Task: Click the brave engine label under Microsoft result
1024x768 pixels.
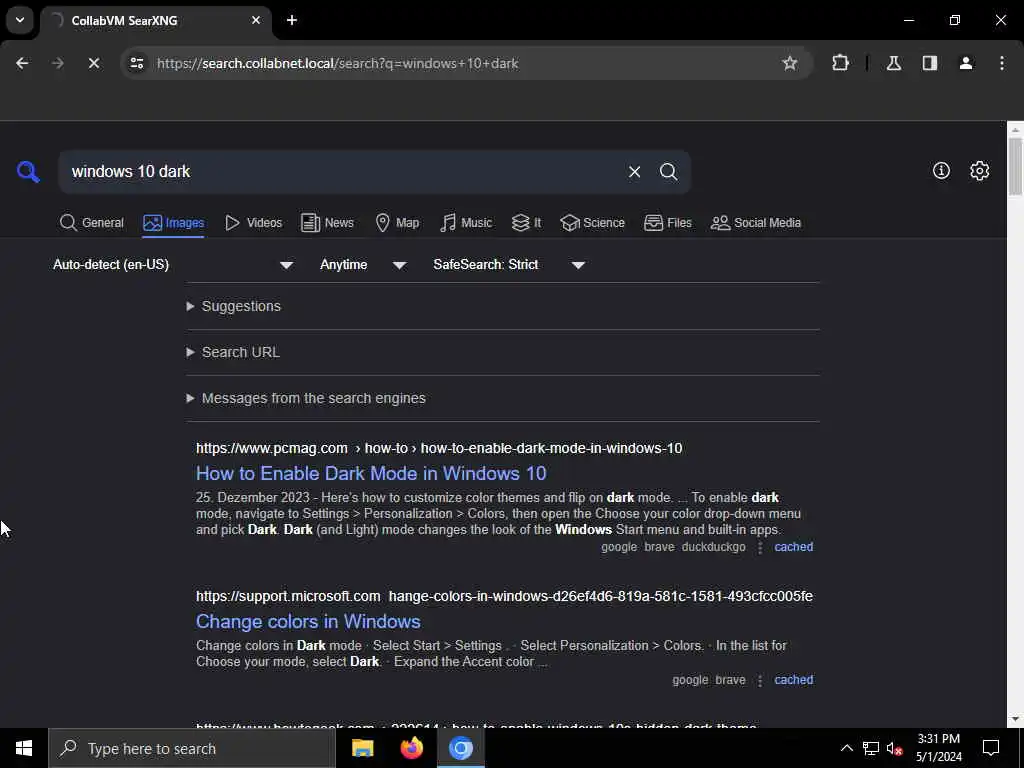Action: 730,679
